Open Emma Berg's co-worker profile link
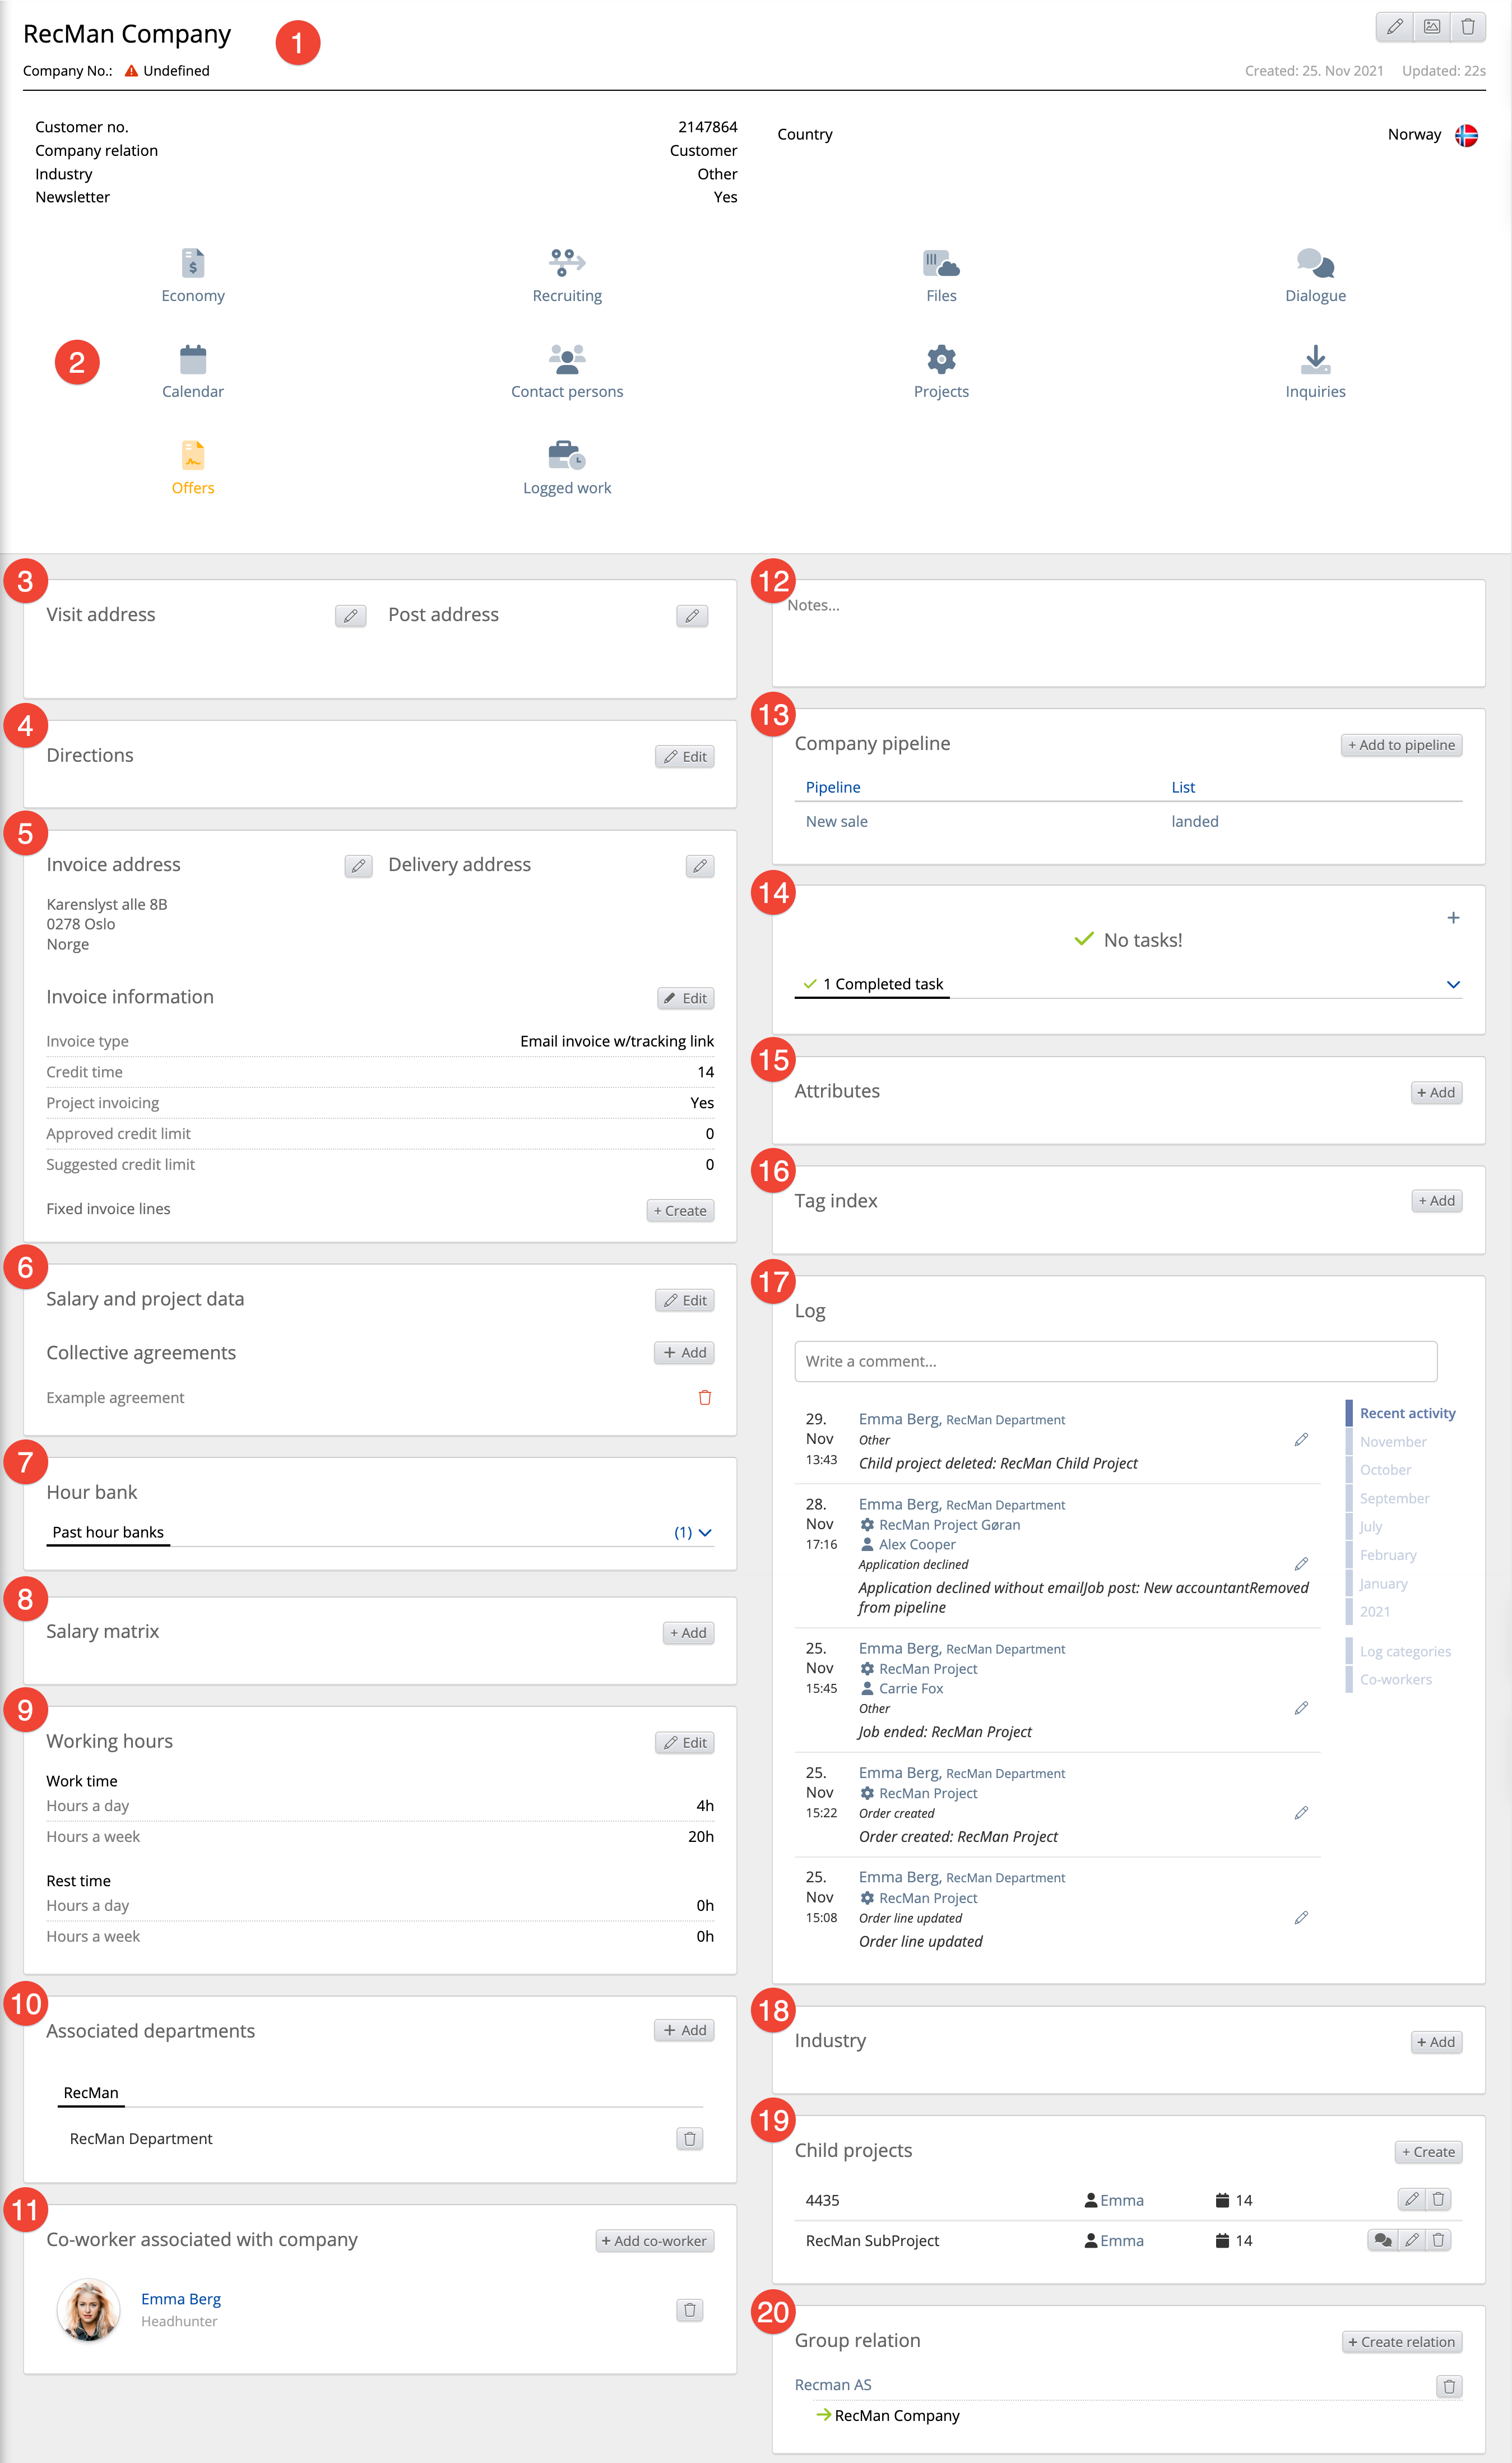The image size is (1512, 2463). tap(181, 2299)
